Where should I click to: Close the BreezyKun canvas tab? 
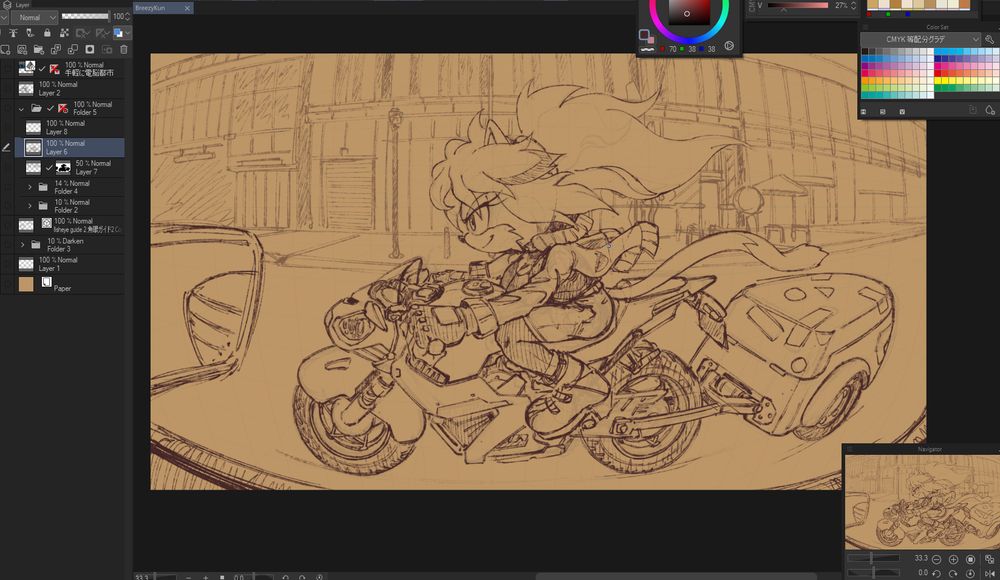(187, 8)
